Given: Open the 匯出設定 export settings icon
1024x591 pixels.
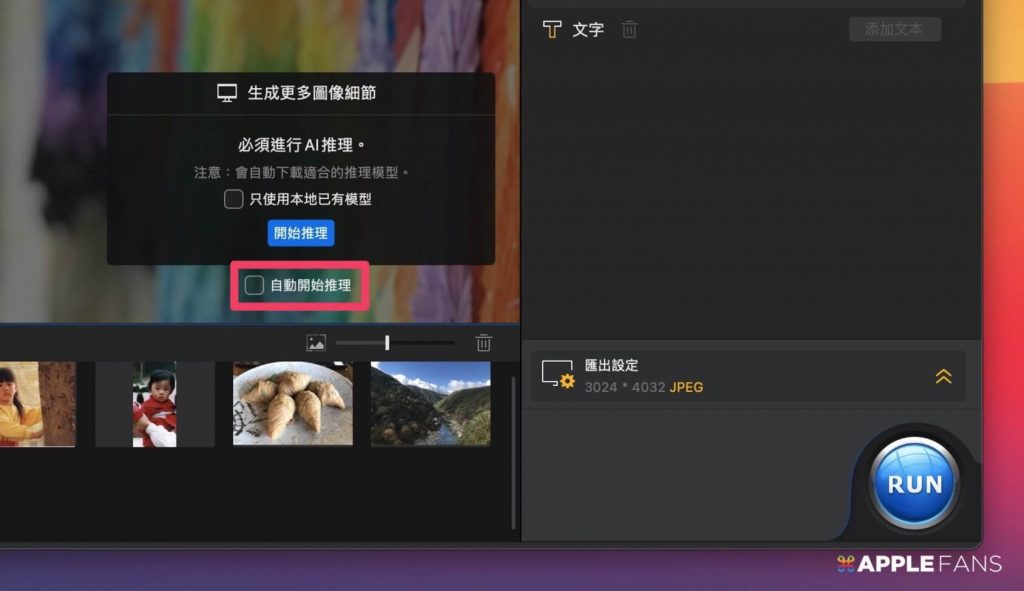Looking at the screenshot, I should [558, 375].
